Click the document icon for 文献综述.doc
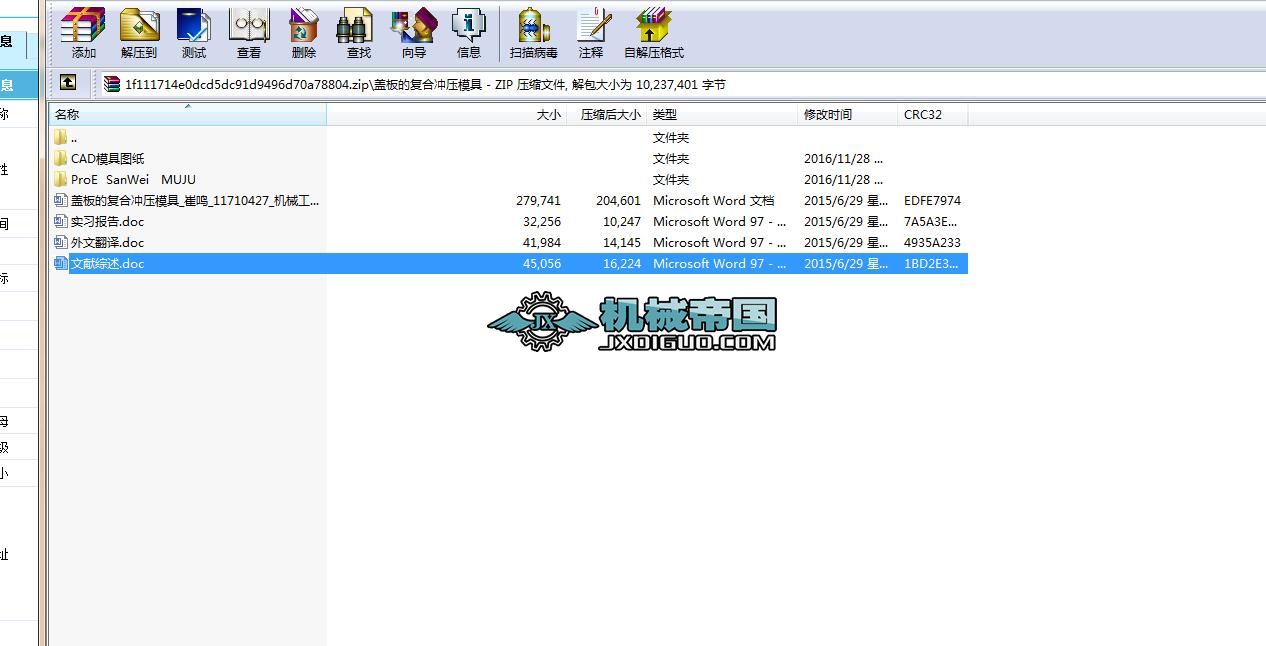The height and width of the screenshot is (646, 1266). 61,263
